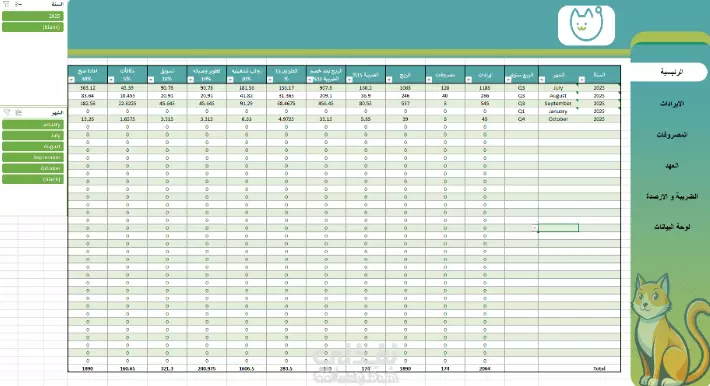The image size is (710, 386).
Task: Go to the الرئيسية navigation tab
Action: click(670, 72)
